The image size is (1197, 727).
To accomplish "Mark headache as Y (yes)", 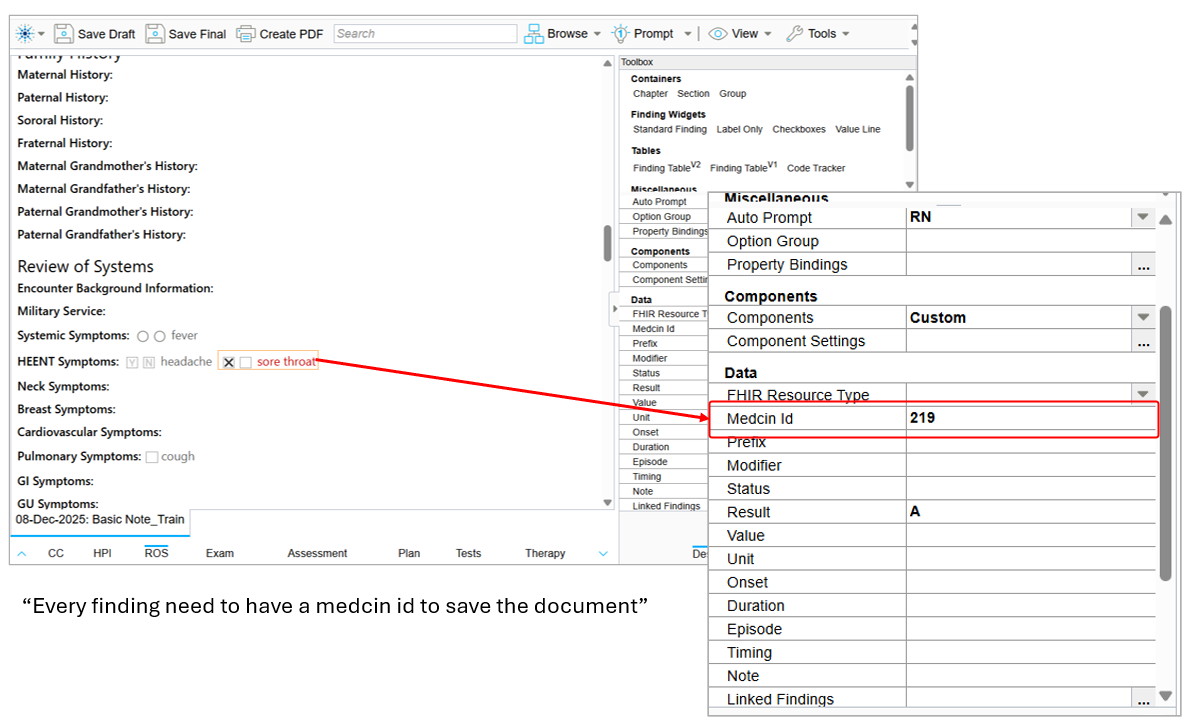I will click(x=132, y=362).
